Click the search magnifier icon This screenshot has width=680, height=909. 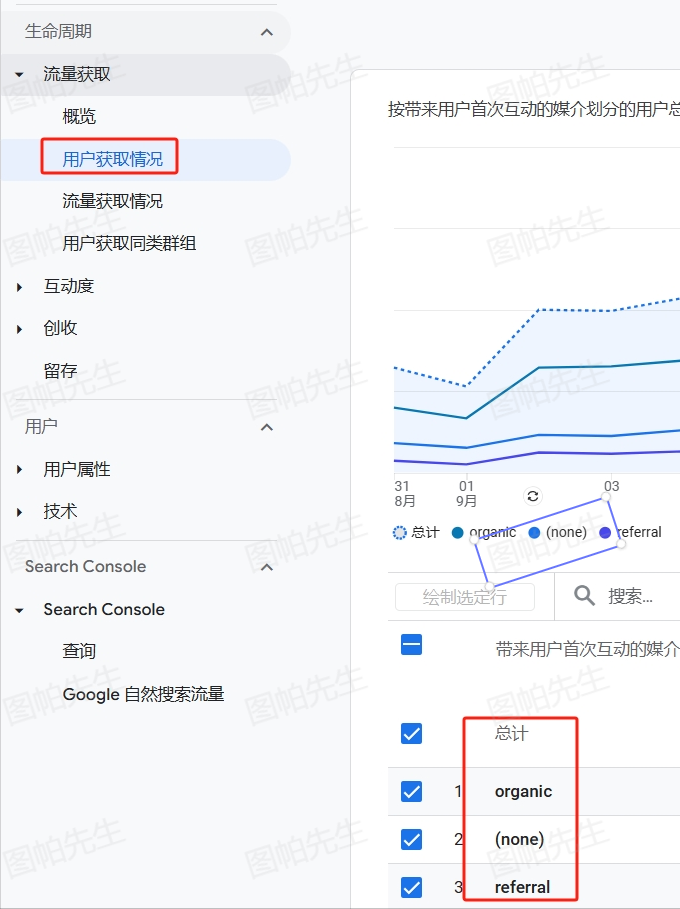584,595
